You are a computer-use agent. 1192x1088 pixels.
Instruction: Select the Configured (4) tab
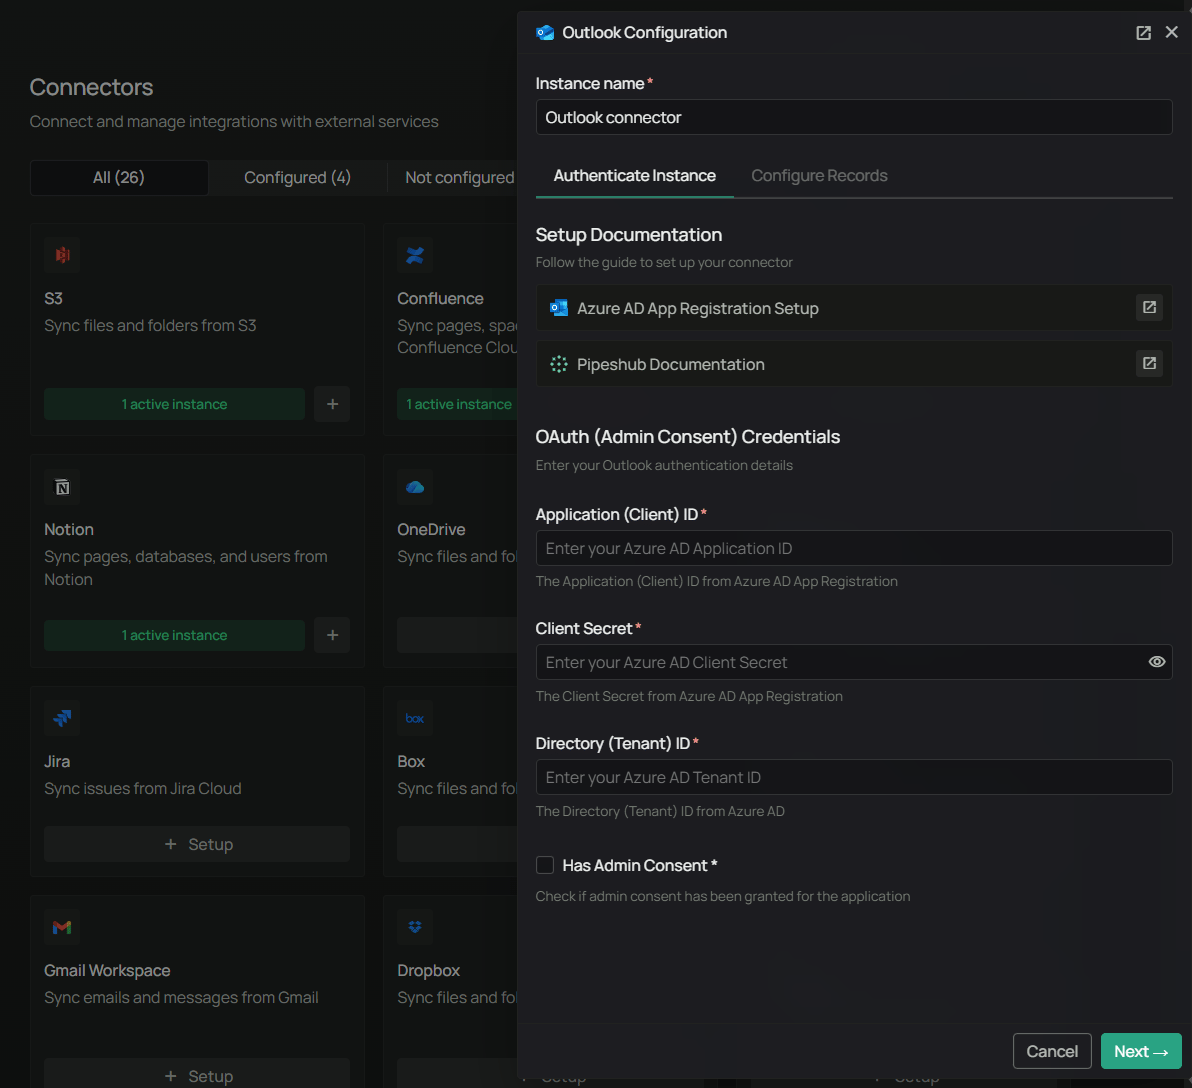tap(297, 177)
